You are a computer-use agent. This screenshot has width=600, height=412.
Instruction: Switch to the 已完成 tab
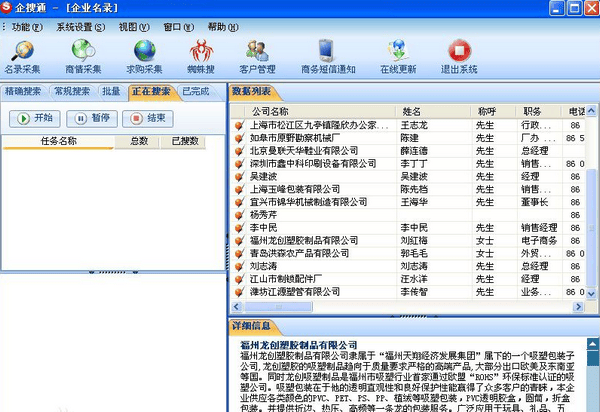[x=196, y=92]
